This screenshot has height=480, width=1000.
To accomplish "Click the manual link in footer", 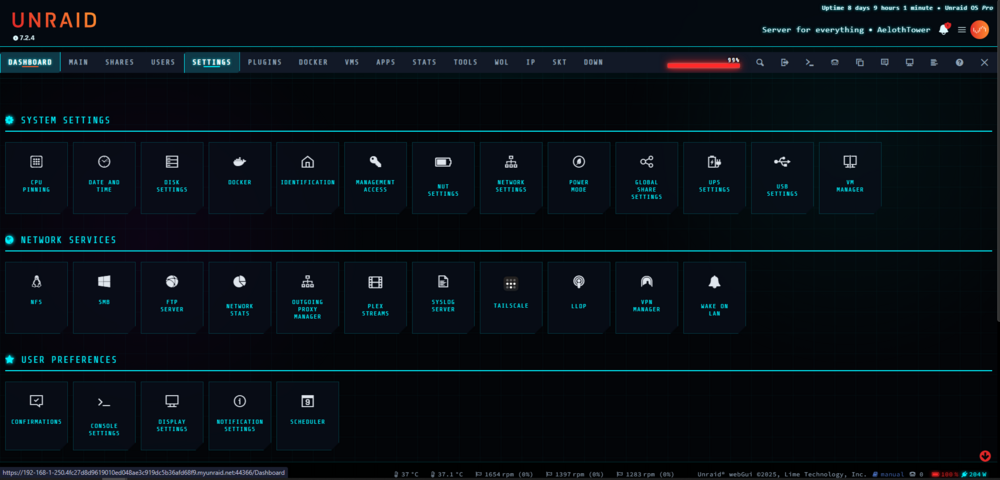I will [x=890, y=474].
